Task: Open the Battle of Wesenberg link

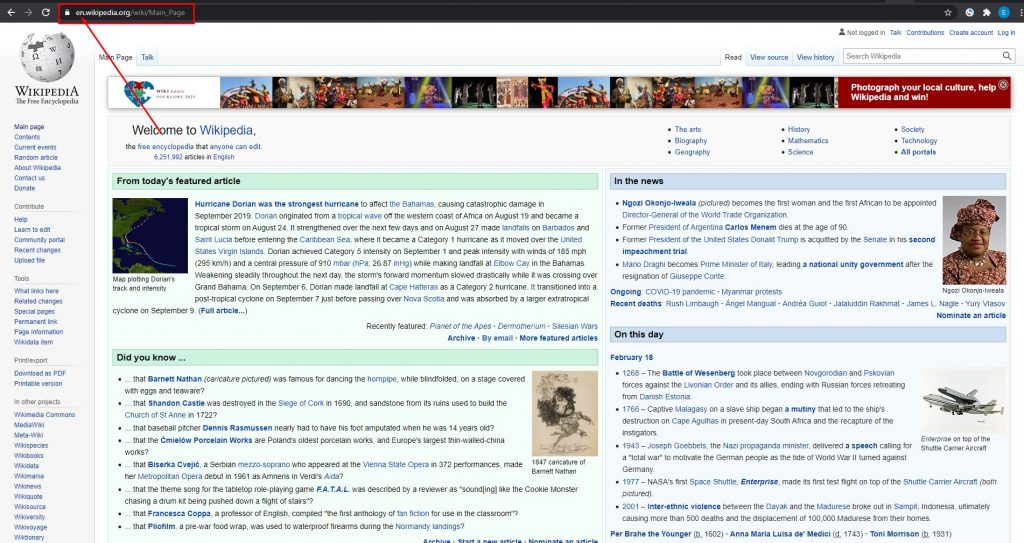Action: pyautogui.click(x=699, y=373)
